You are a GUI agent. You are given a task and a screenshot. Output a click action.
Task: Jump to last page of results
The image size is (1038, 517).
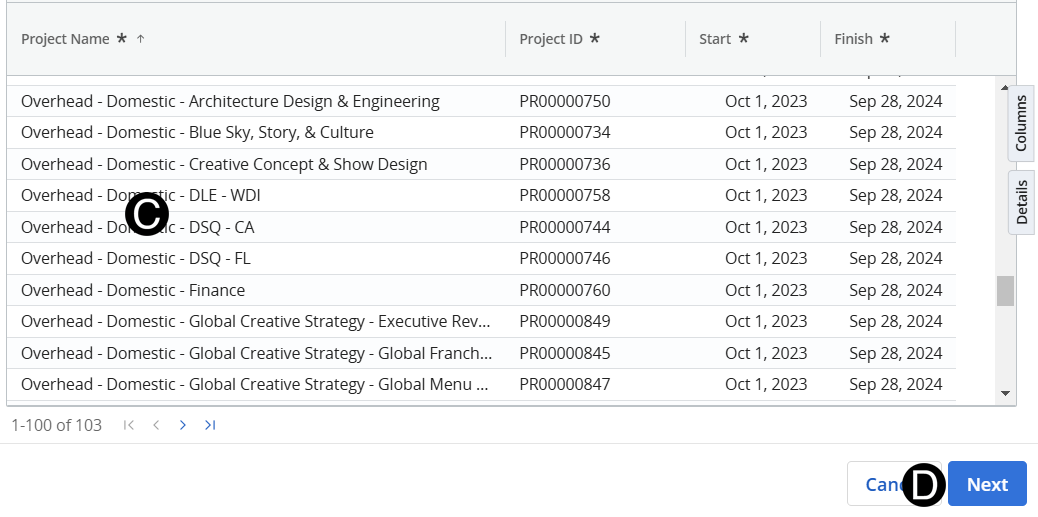pos(209,425)
